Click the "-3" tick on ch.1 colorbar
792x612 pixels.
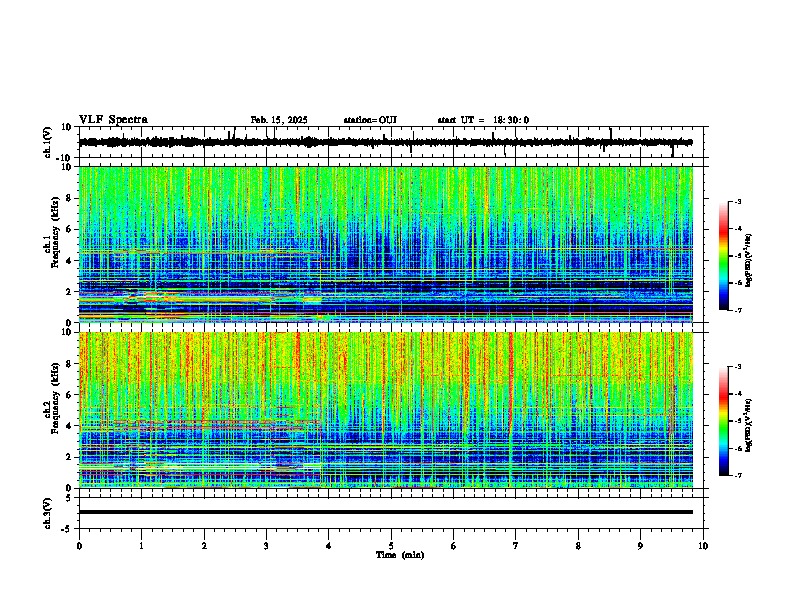pos(737,201)
